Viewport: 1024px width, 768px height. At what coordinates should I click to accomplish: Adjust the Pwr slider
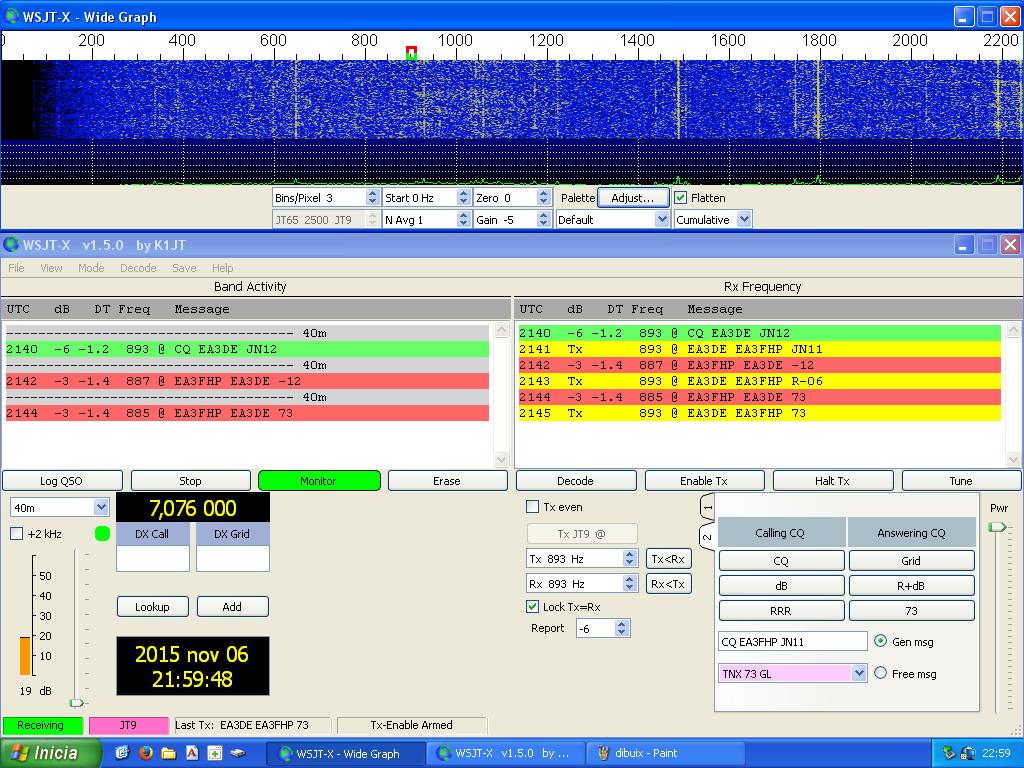(996, 527)
